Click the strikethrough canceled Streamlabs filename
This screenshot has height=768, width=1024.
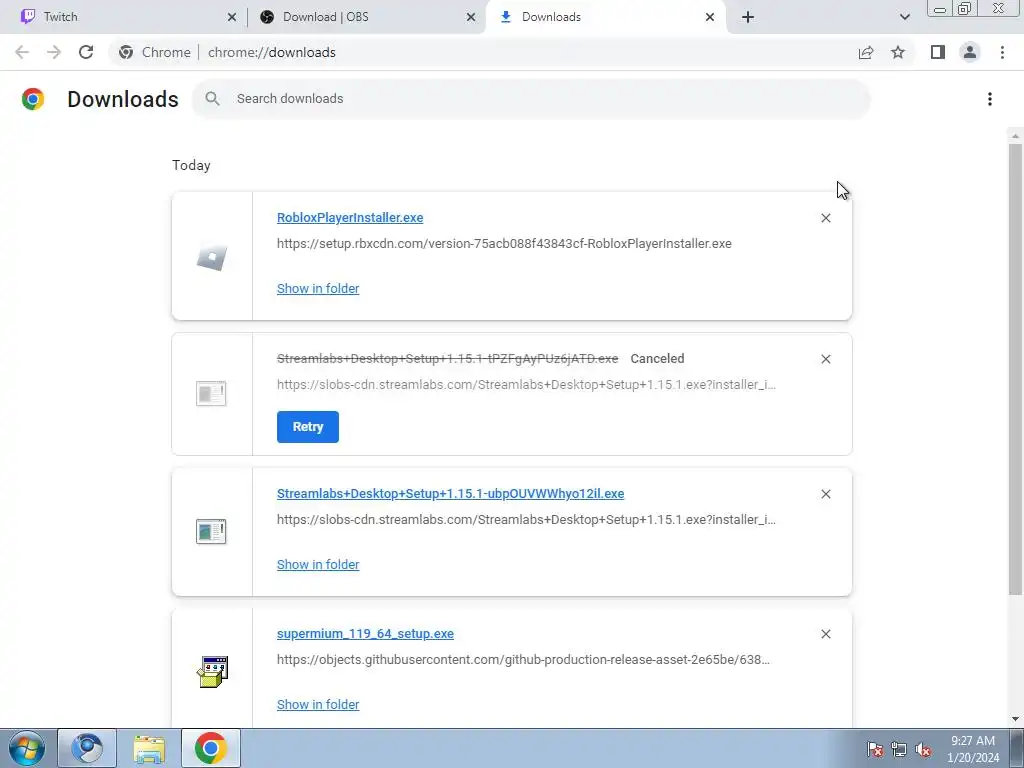[447, 359]
